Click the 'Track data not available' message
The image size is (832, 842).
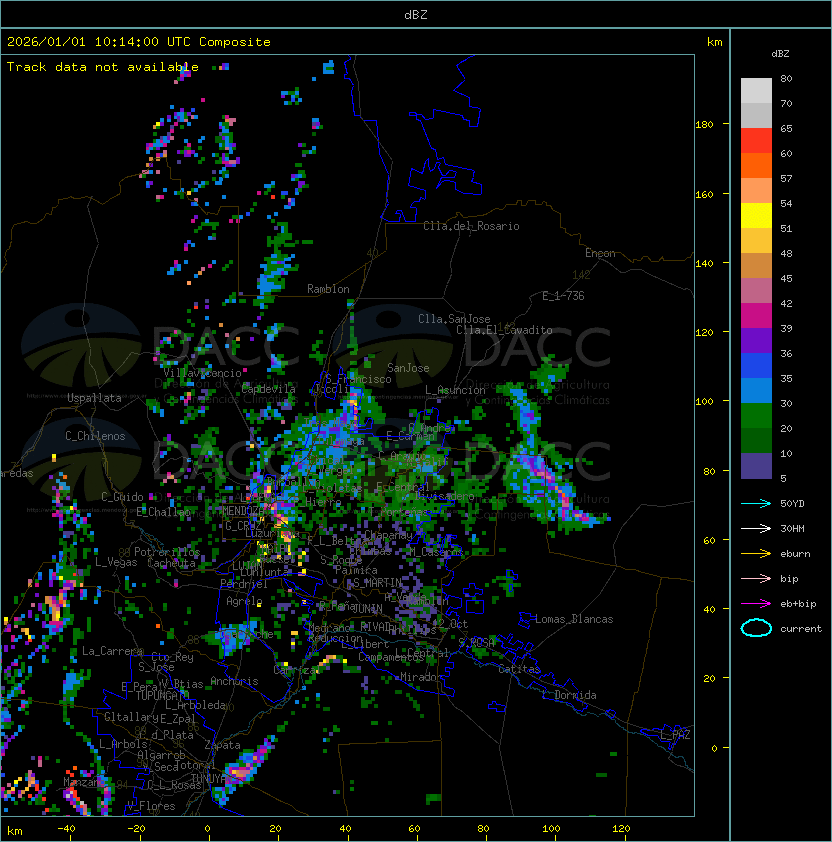pyautogui.click(x=103, y=67)
